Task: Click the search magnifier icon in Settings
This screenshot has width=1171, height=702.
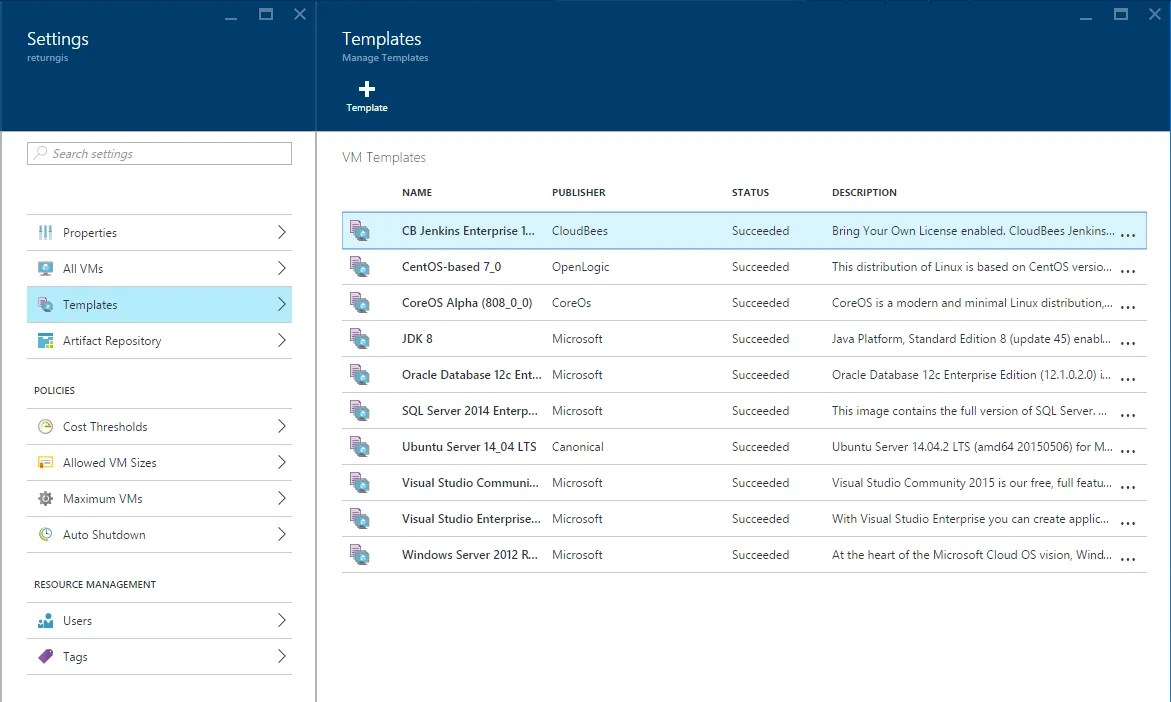Action: [40, 153]
